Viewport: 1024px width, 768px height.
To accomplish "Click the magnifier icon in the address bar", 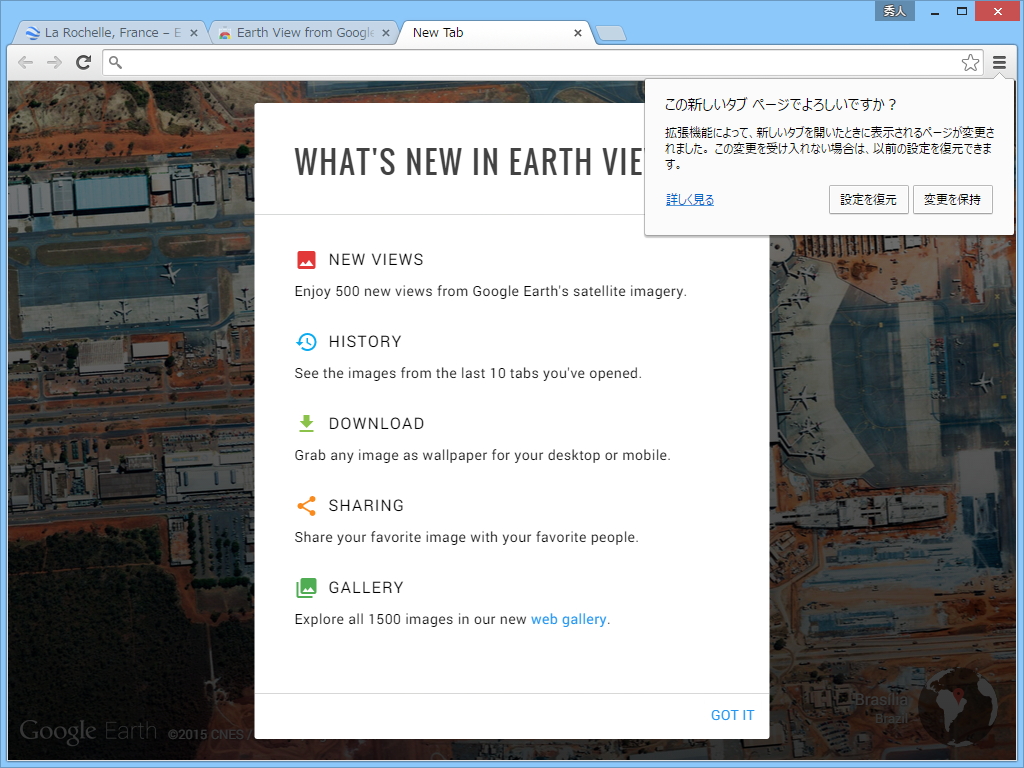I will coord(115,62).
